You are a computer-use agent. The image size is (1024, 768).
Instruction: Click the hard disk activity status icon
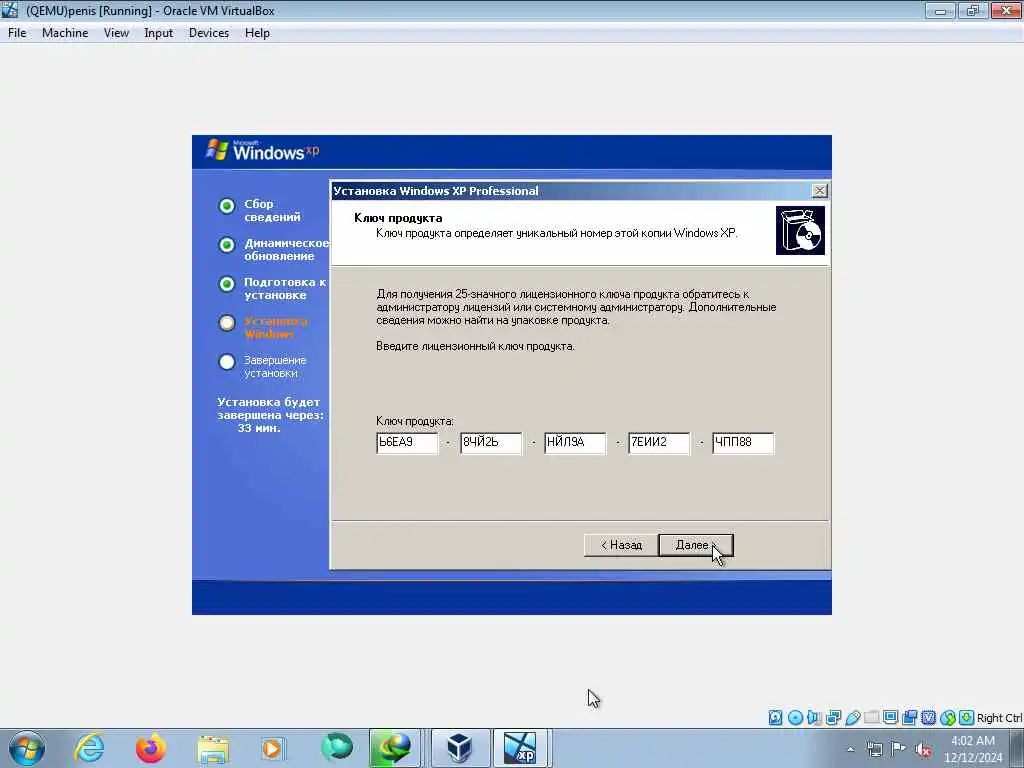[775, 718]
